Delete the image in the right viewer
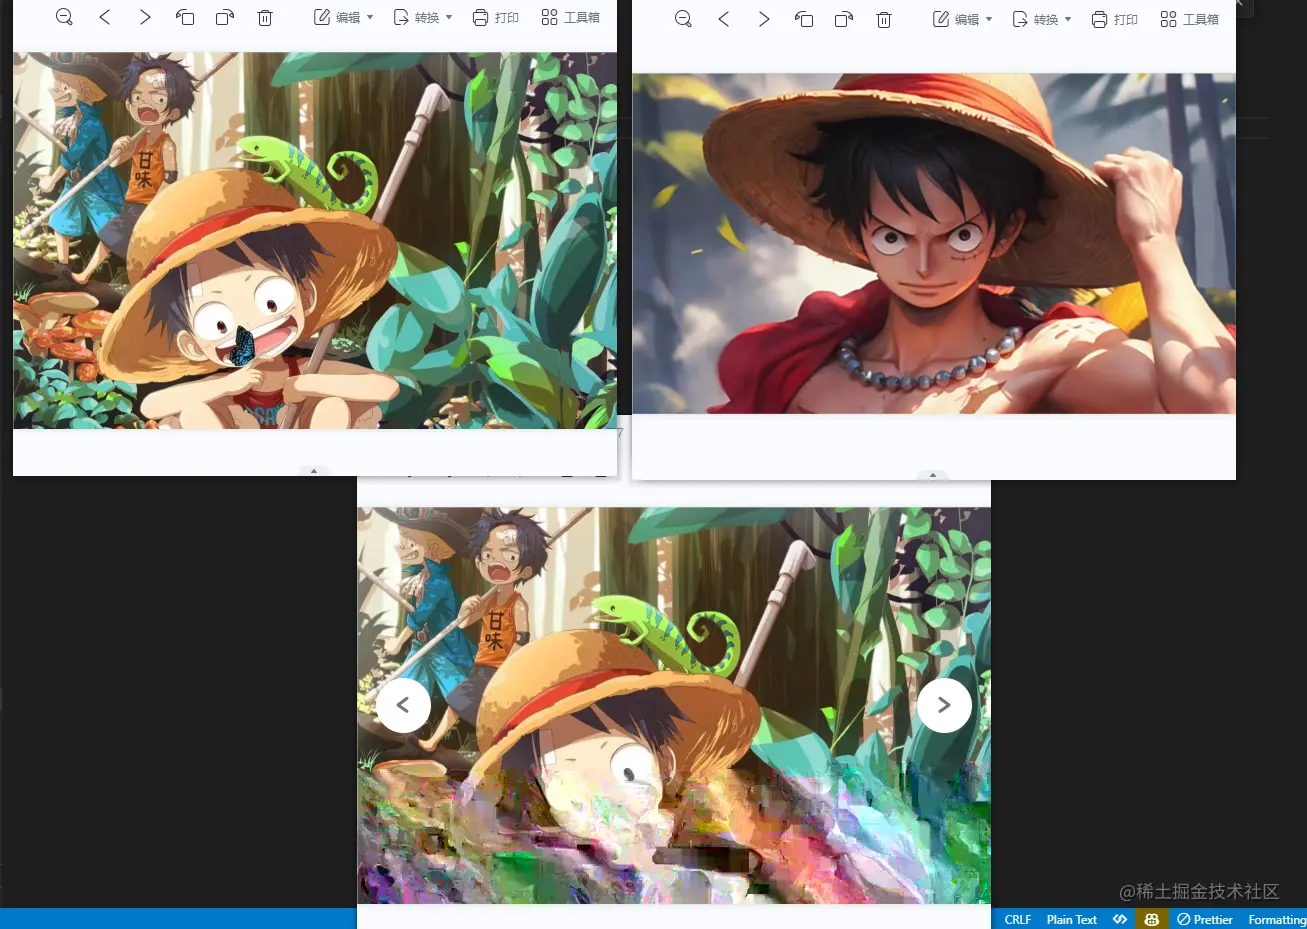The width and height of the screenshot is (1307, 929). tap(884, 19)
